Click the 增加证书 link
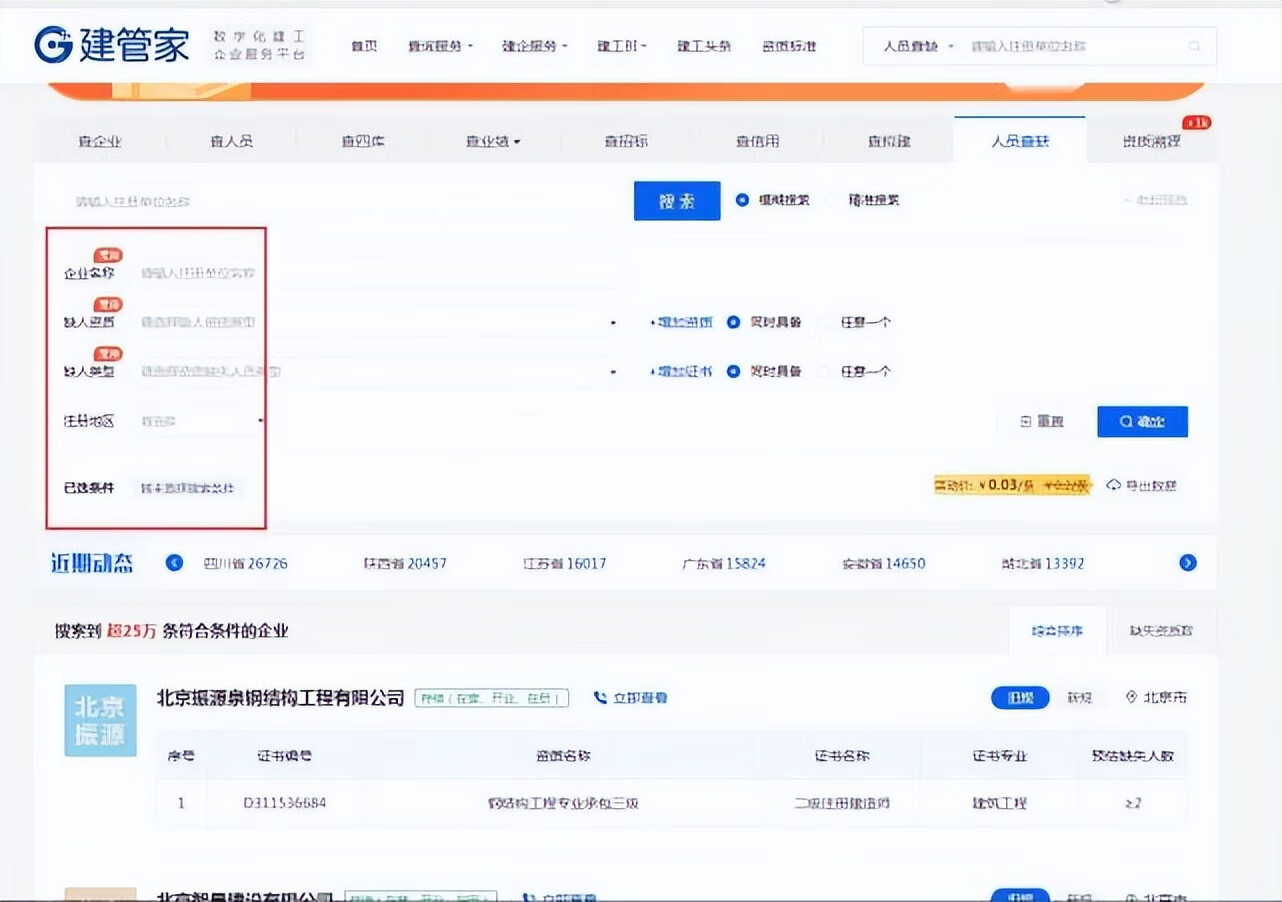1282x902 pixels. [681, 371]
